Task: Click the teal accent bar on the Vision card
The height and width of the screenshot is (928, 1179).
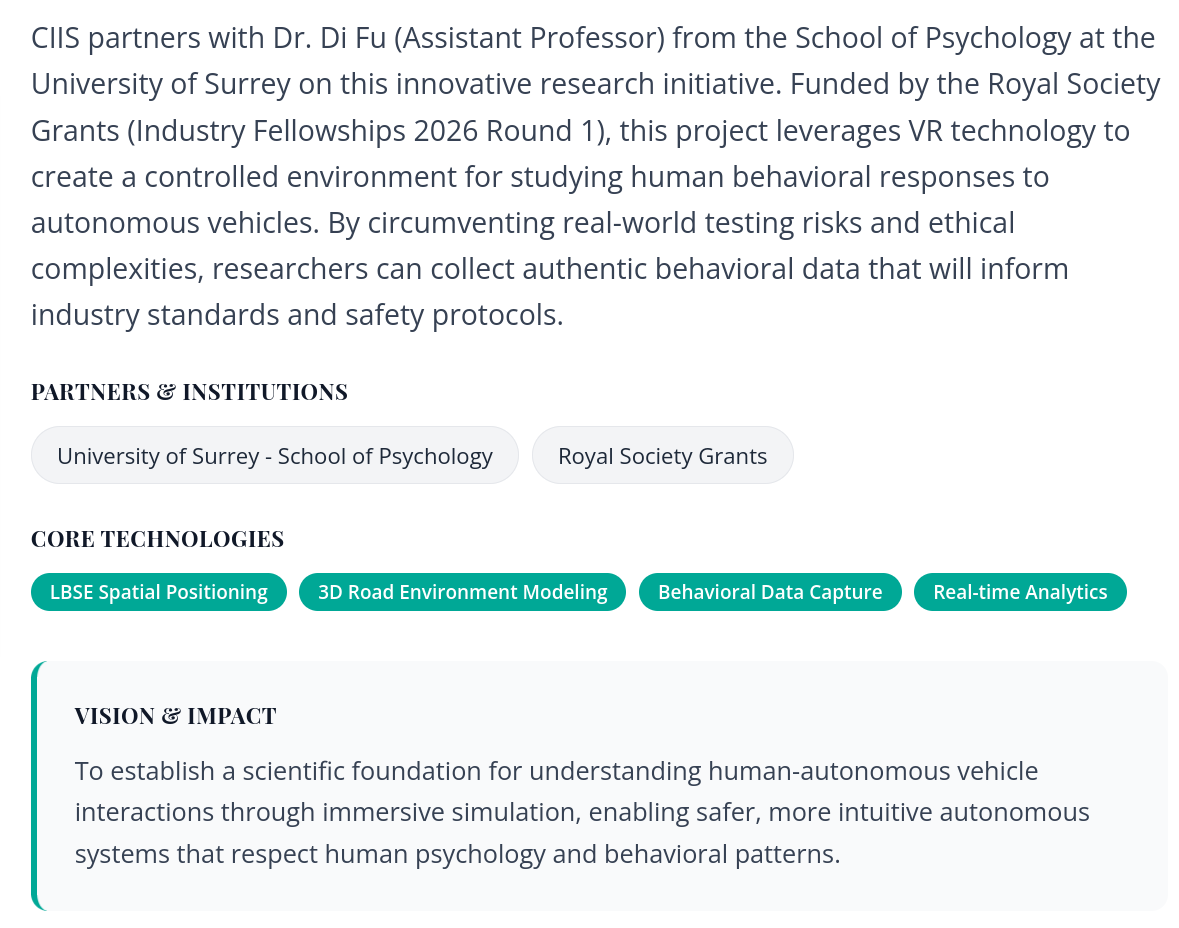Action: pos(35,785)
